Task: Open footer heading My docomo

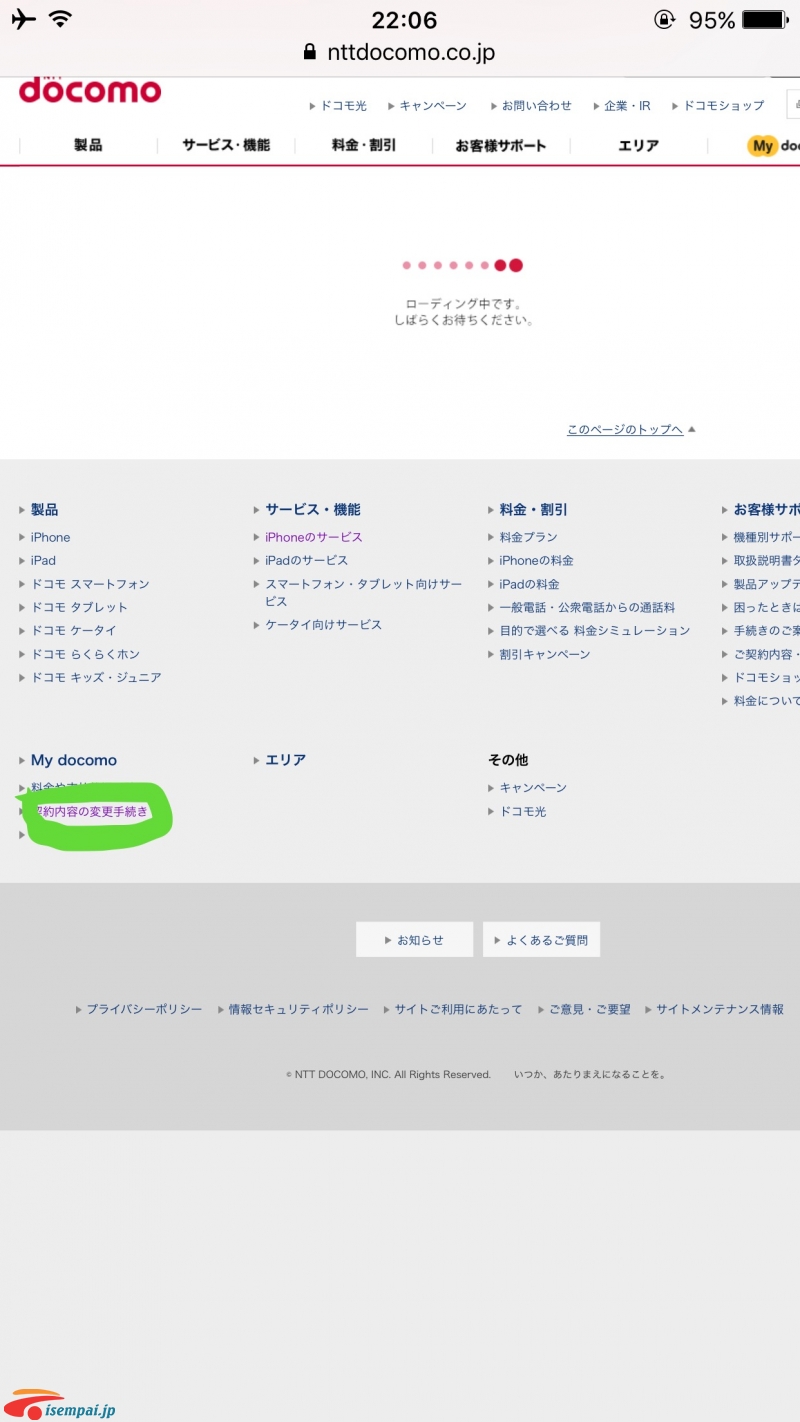Action: pyautogui.click(x=74, y=761)
